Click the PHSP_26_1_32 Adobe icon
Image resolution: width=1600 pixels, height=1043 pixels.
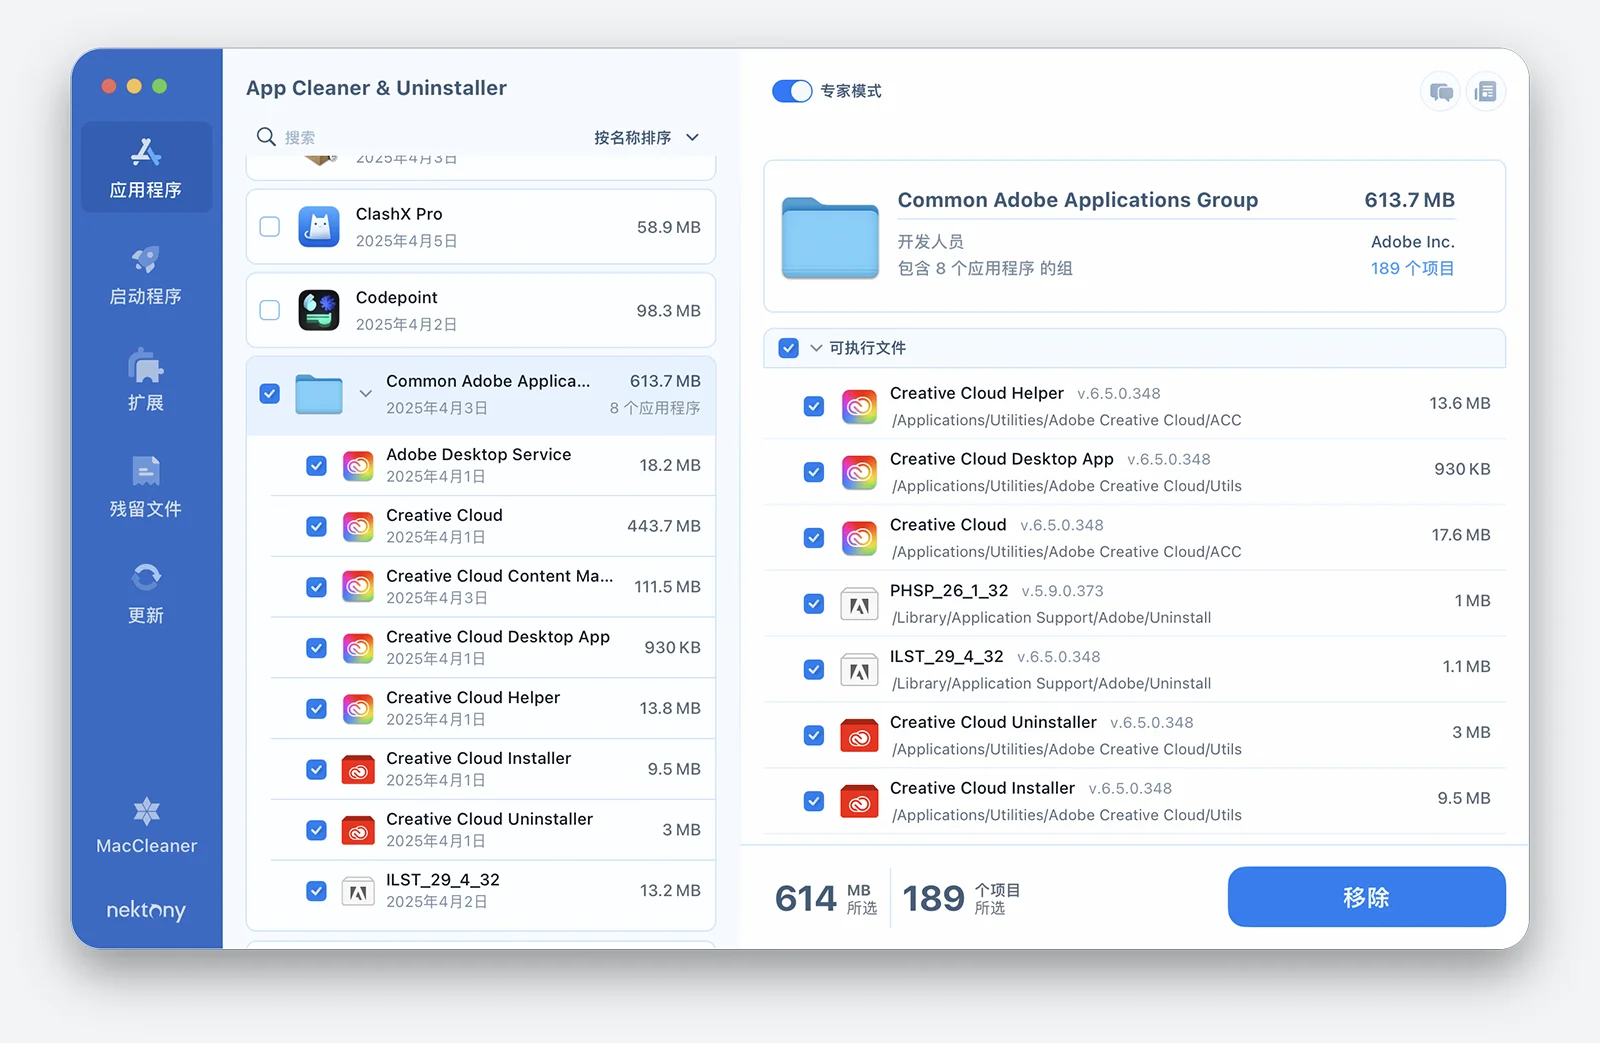pyautogui.click(x=859, y=604)
